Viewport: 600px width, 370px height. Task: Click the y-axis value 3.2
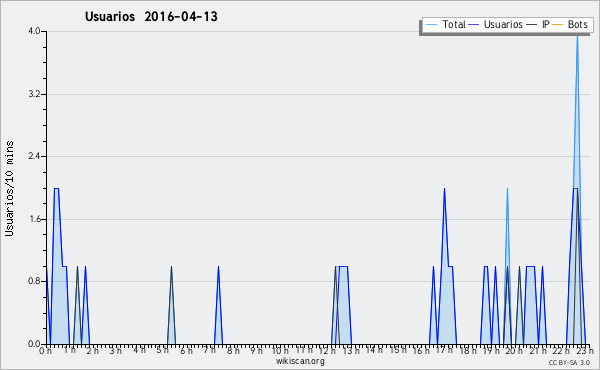(x=34, y=94)
